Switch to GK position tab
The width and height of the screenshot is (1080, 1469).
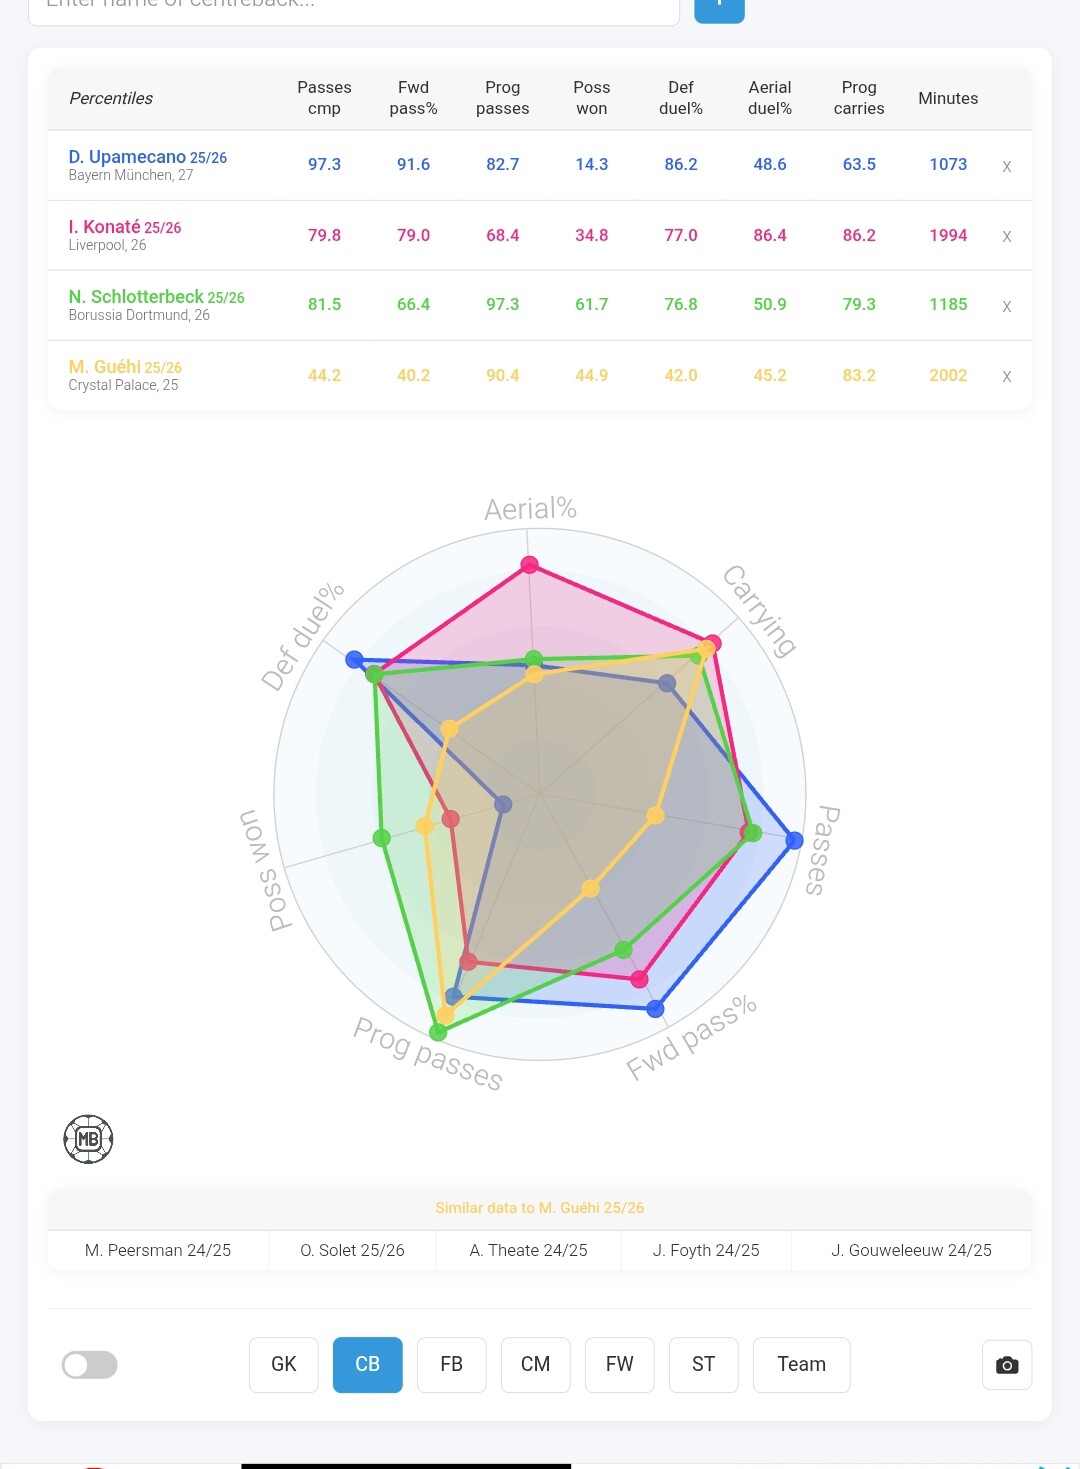tap(284, 1365)
